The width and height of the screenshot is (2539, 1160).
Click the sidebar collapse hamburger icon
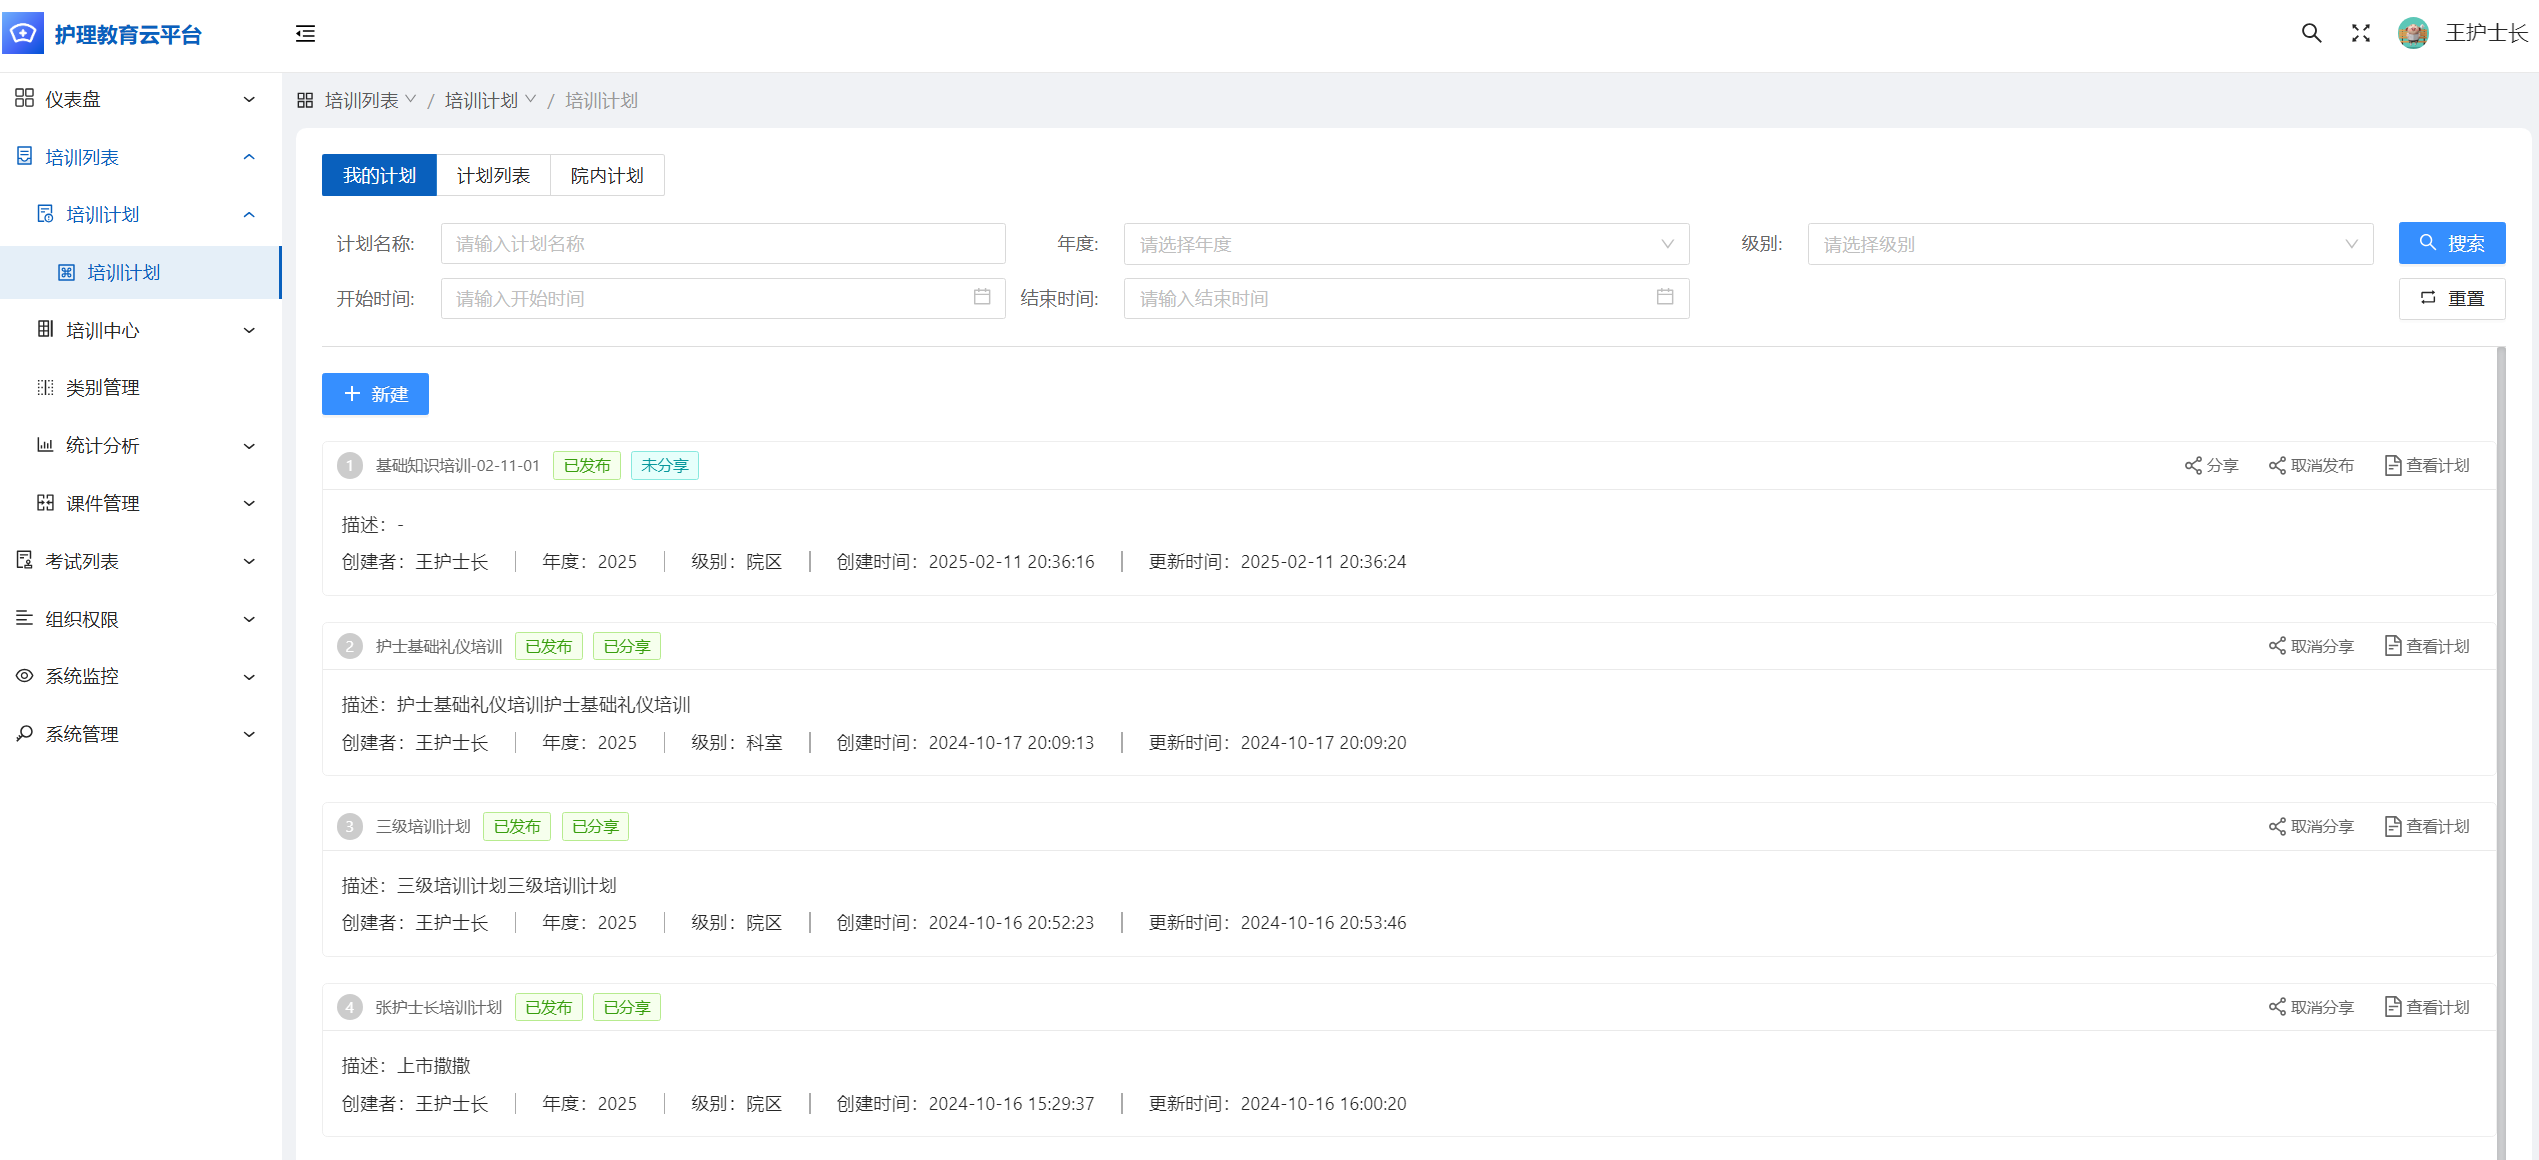[x=305, y=34]
